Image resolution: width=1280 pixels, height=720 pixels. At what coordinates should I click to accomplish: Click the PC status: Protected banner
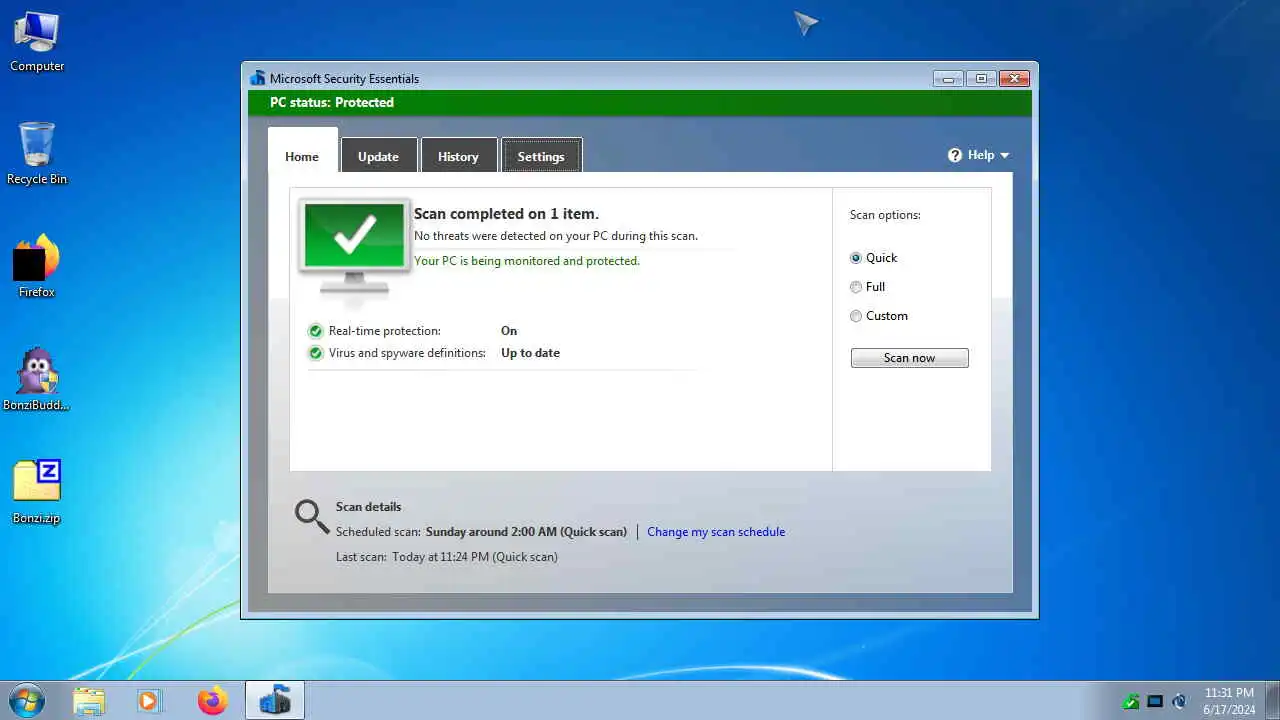point(640,103)
